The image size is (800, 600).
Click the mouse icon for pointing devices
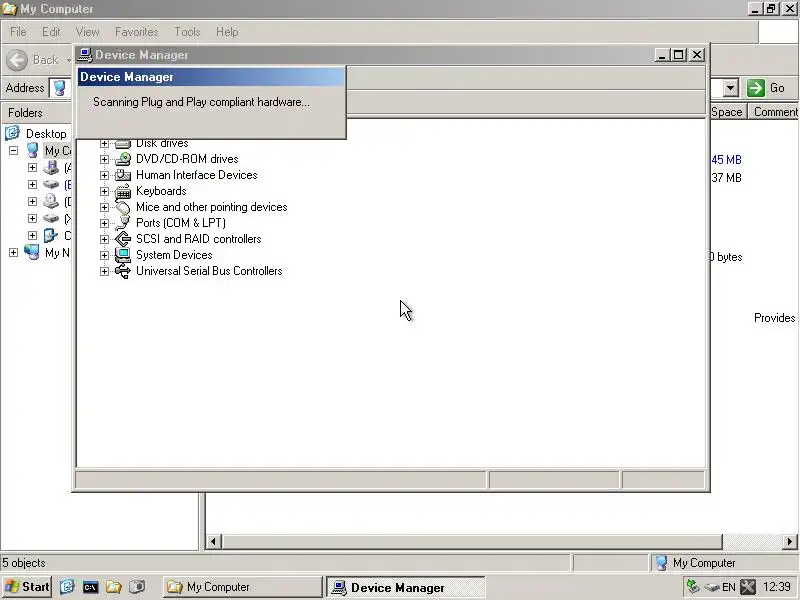coord(122,207)
